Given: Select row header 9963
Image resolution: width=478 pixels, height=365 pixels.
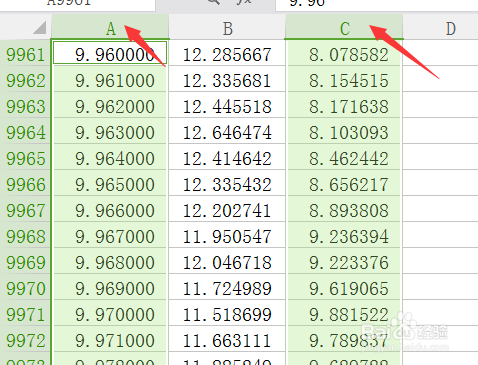Looking at the screenshot, I should tap(25, 106).
